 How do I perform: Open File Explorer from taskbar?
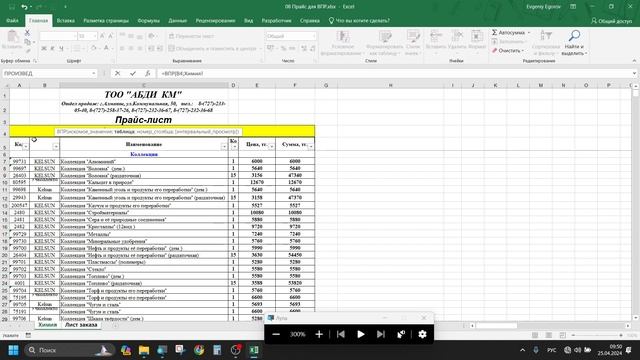(144, 350)
